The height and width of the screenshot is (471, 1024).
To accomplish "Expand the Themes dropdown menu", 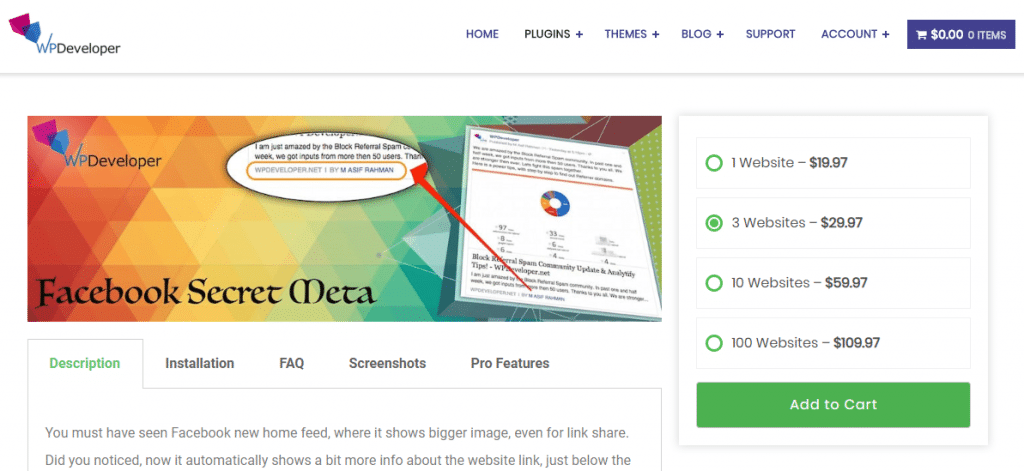I will click(631, 34).
